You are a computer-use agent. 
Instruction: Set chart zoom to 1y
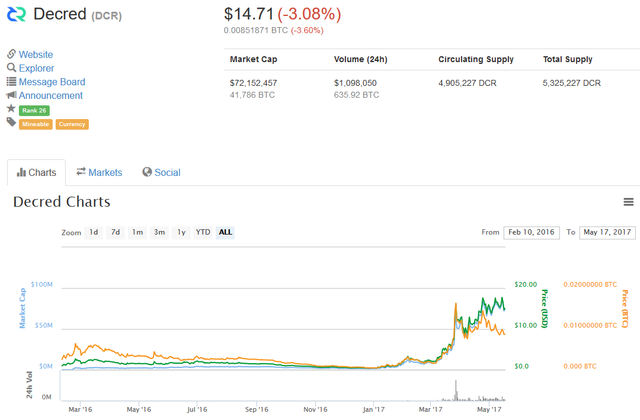pos(181,232)
